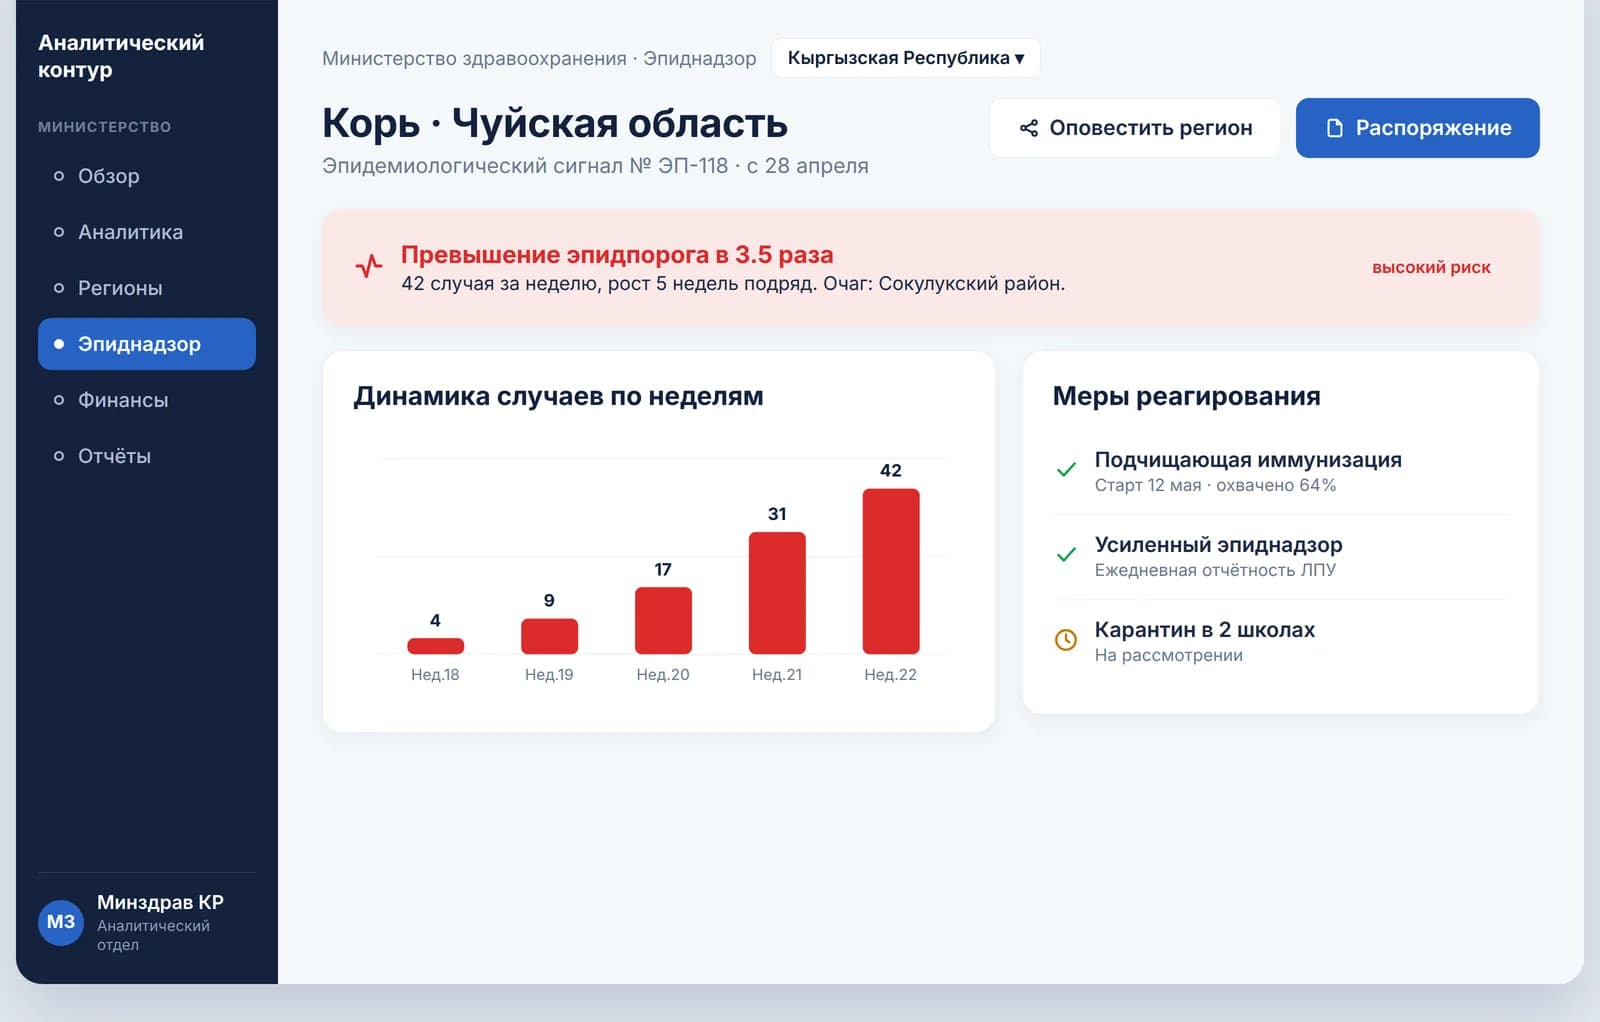Click the высокий риск label in the banner
Image resolution: width=1600 pixels, height=1022 pixels.
pos(1431,267)
